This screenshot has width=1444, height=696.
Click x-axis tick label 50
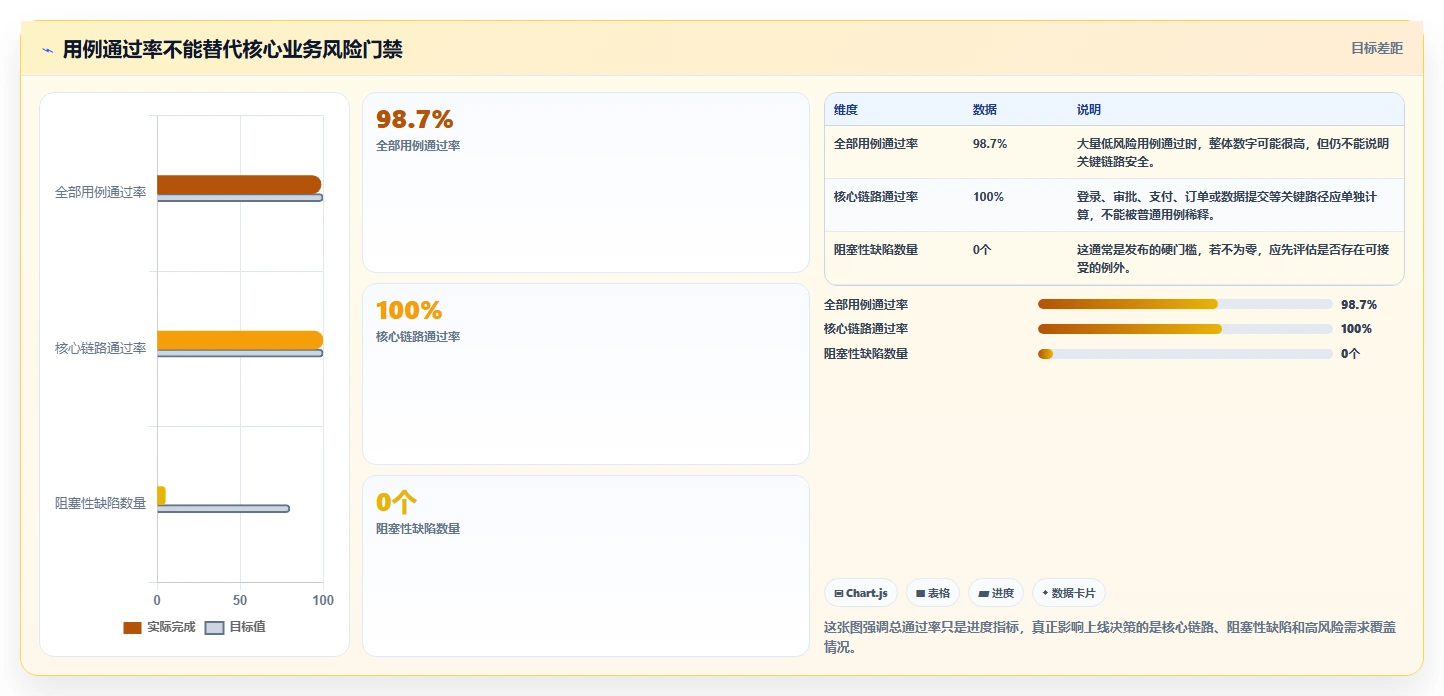click(240, 600)
